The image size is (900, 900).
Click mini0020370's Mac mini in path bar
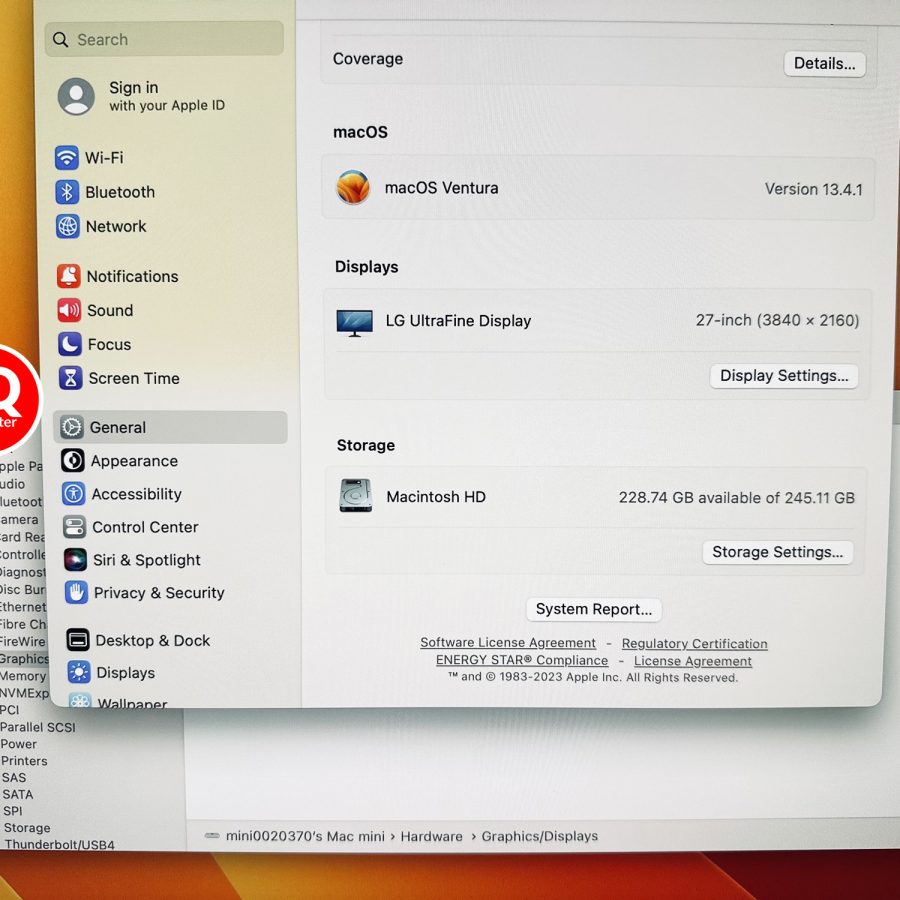[x=305, y=836]
